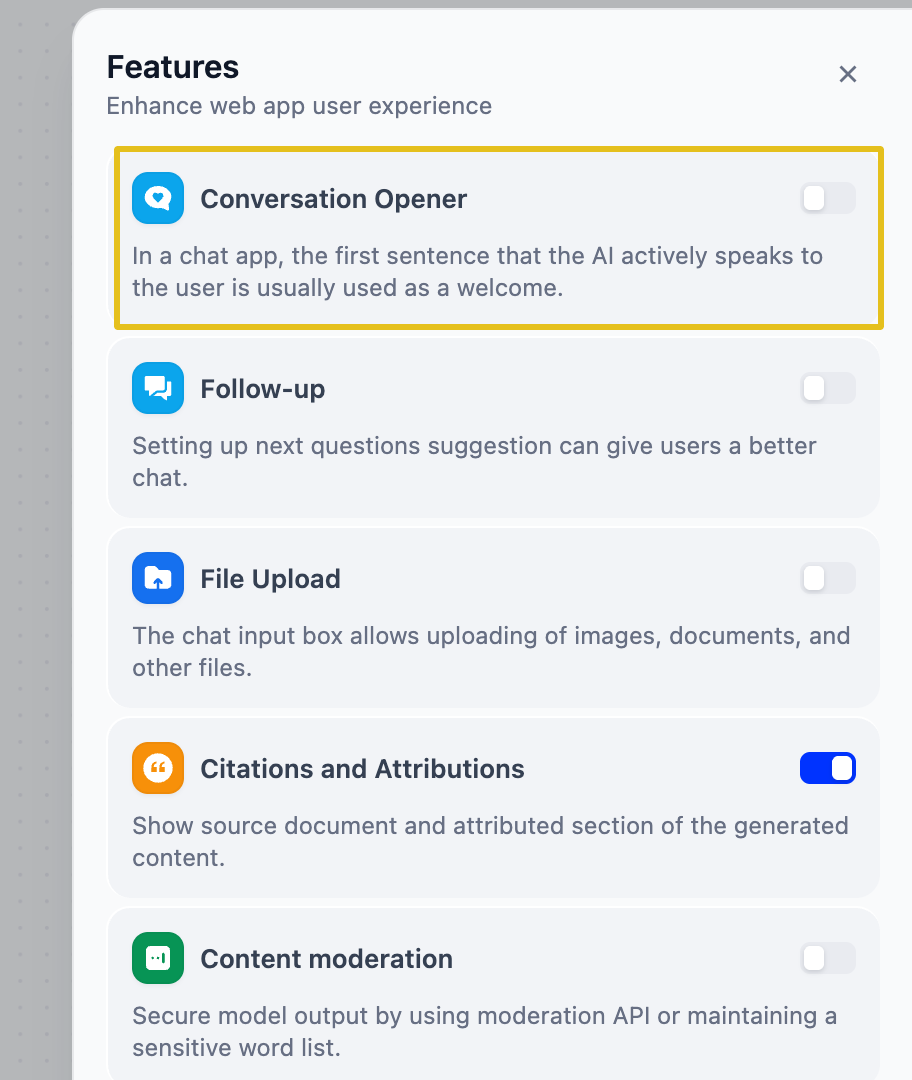Screen dimensions: 912x1080
Task: Click the Conversation Opener chat-heart icon
Action: 158,198
